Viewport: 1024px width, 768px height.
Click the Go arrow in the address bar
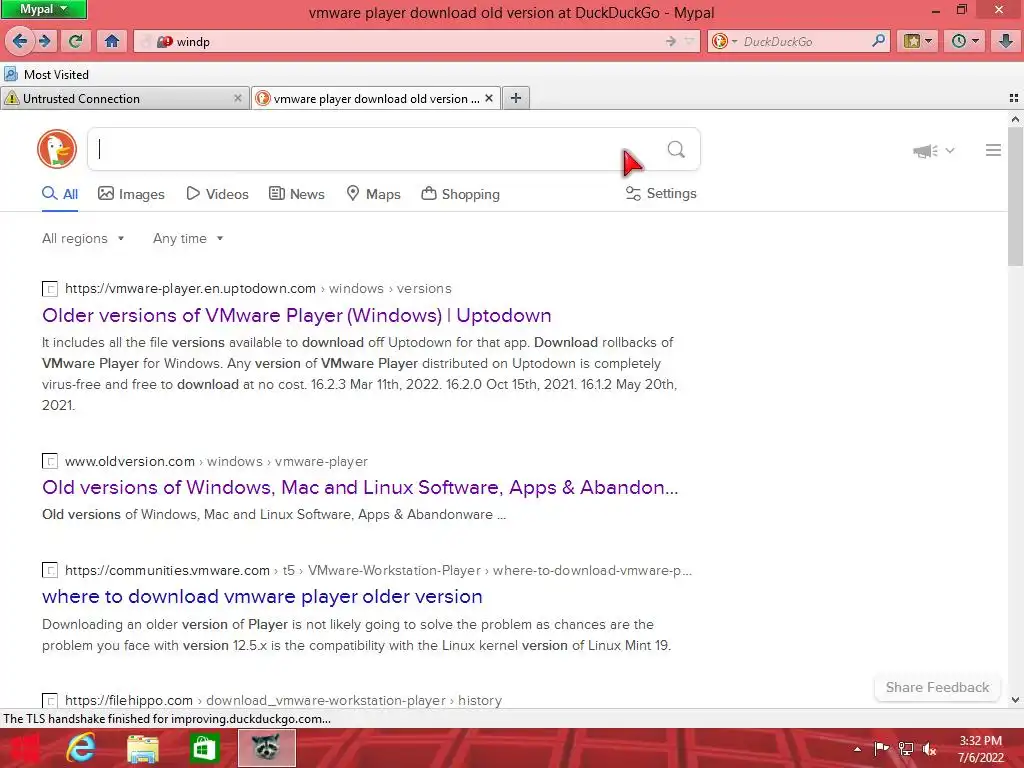[671, 41]
